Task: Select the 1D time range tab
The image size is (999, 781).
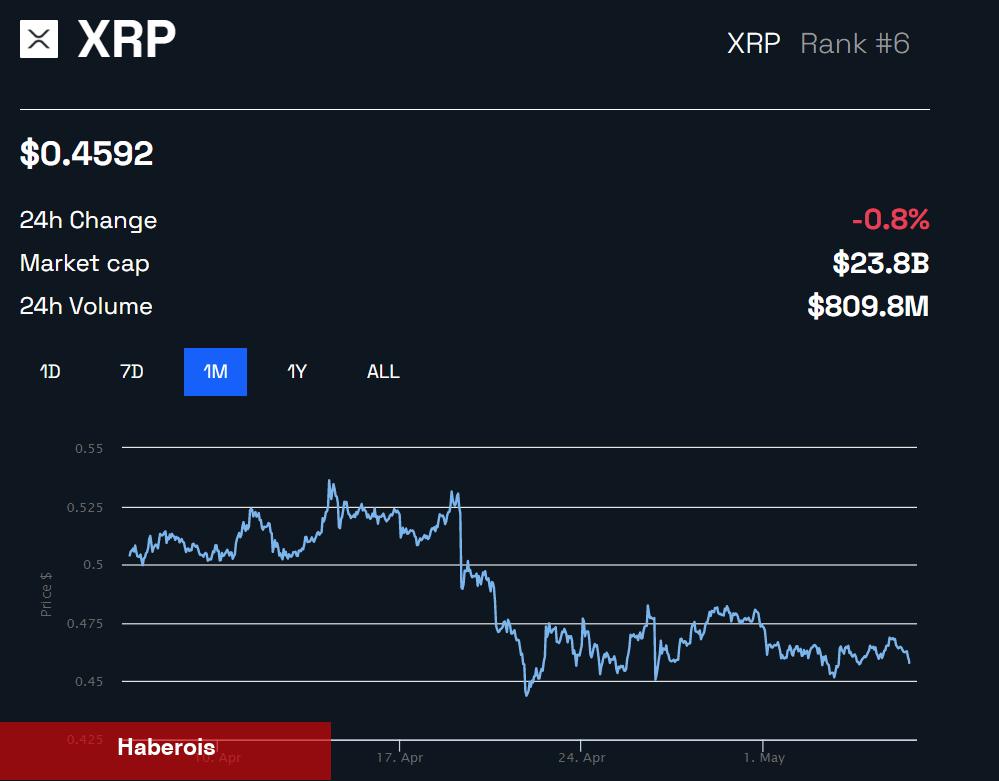Action: pyautogui.click(x=50, y=371)
